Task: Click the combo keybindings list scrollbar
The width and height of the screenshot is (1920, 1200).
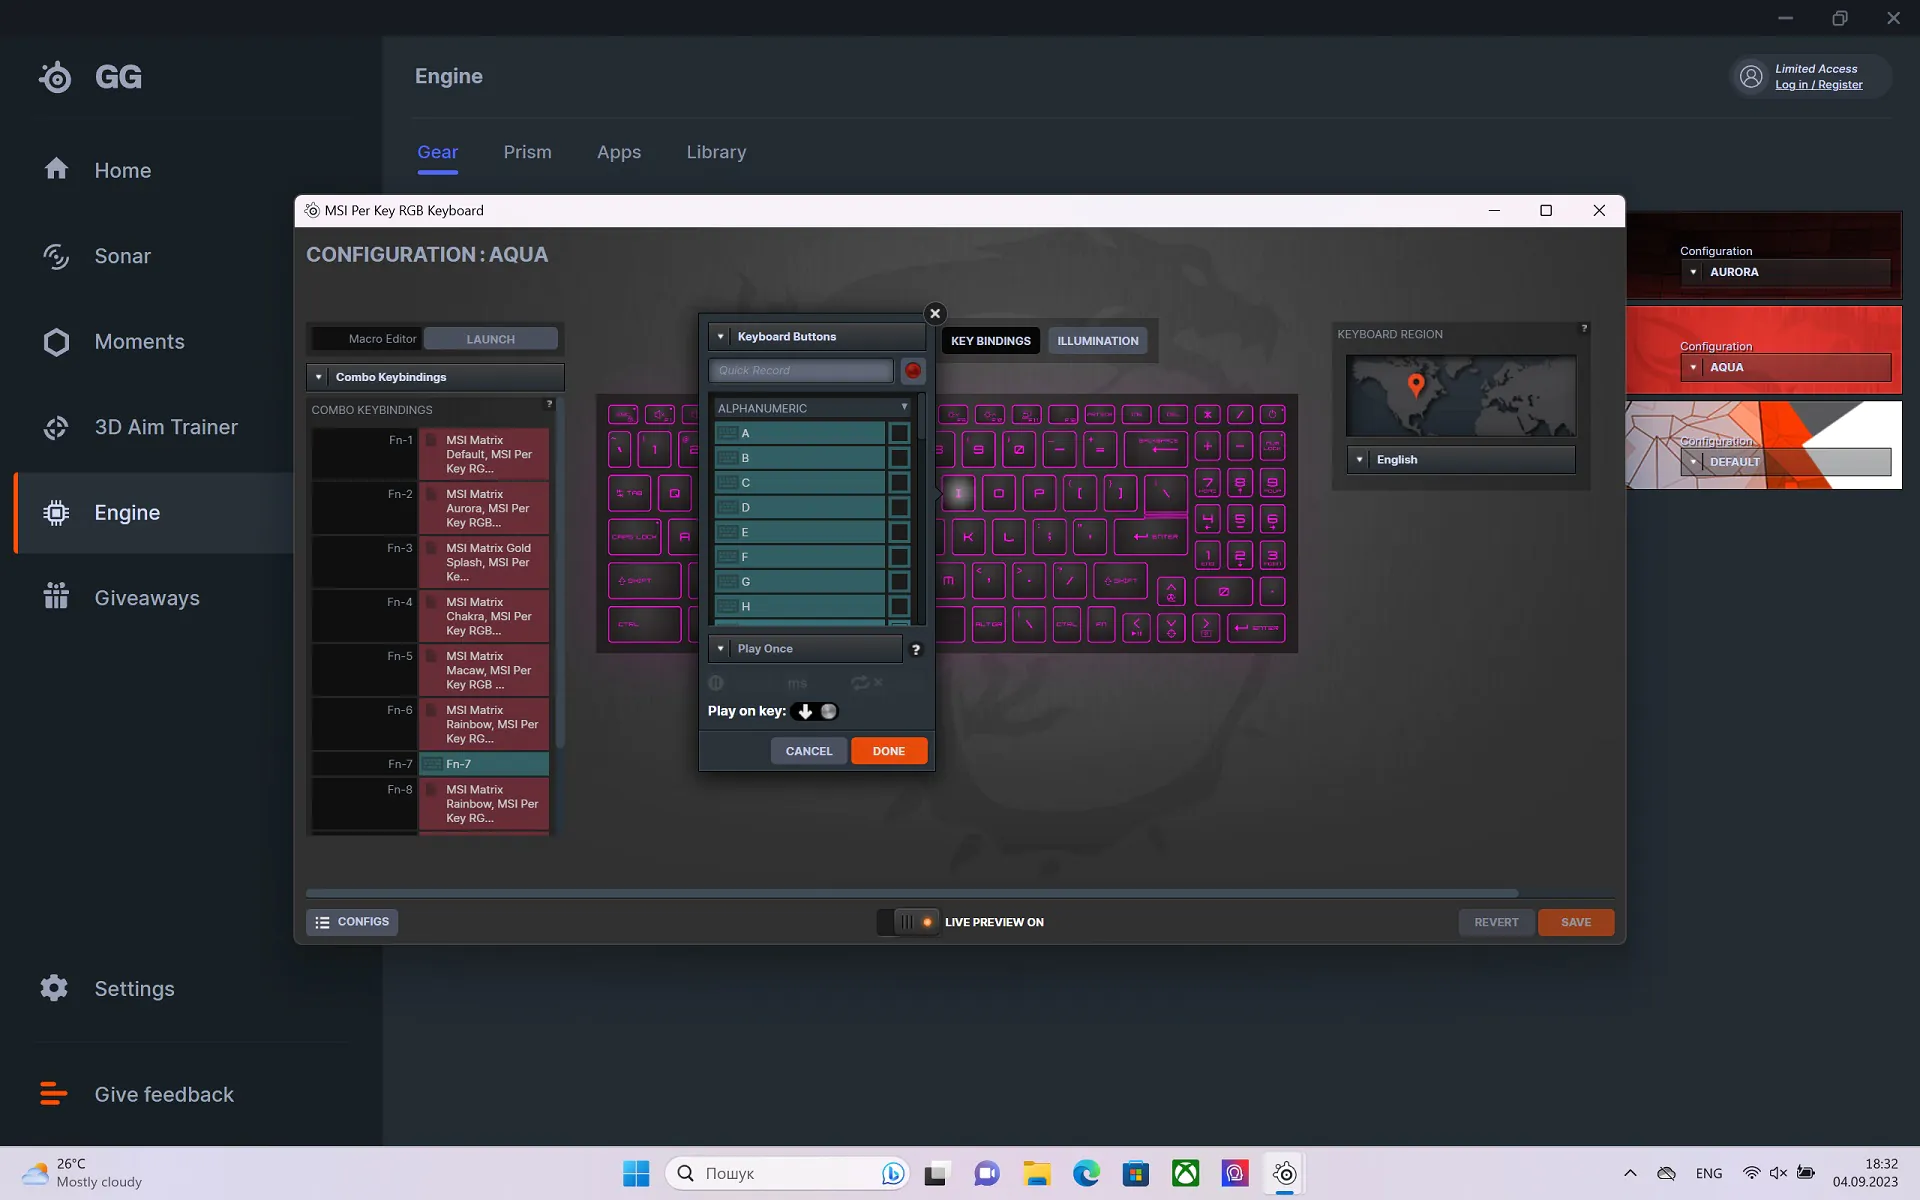Action: [x=560, y=575]
